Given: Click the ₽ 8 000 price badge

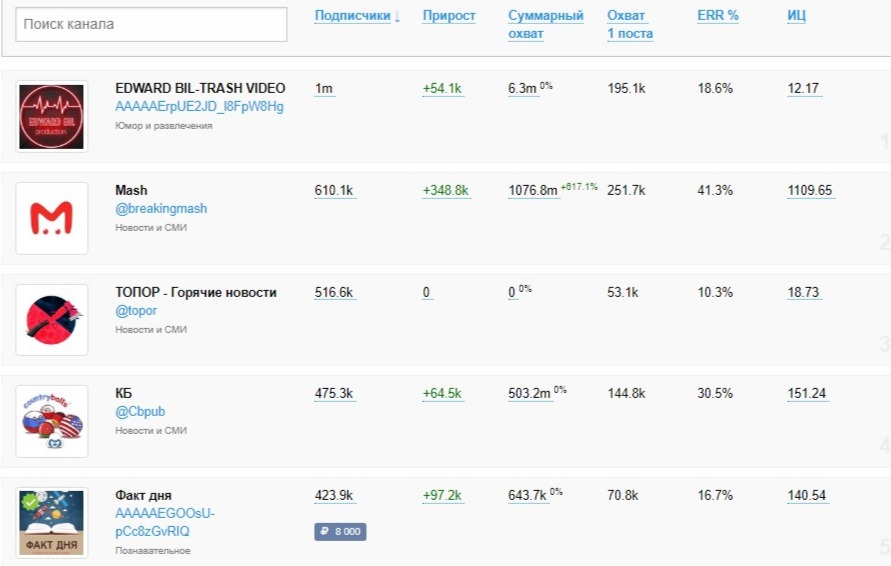Looking at the screenshot, I should click(340, 532).
